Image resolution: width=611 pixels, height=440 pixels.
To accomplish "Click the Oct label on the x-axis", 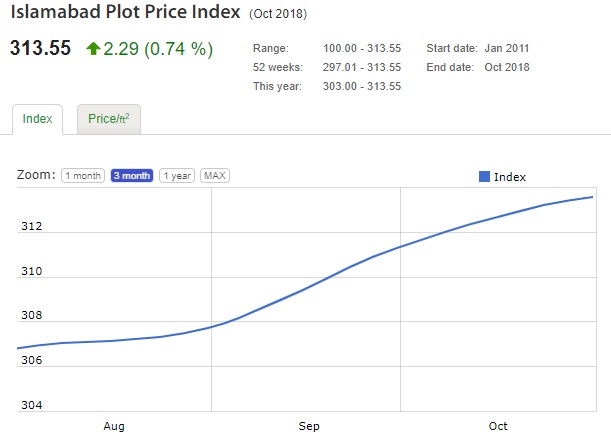I will pyautogui.click(x=497, y=426).
